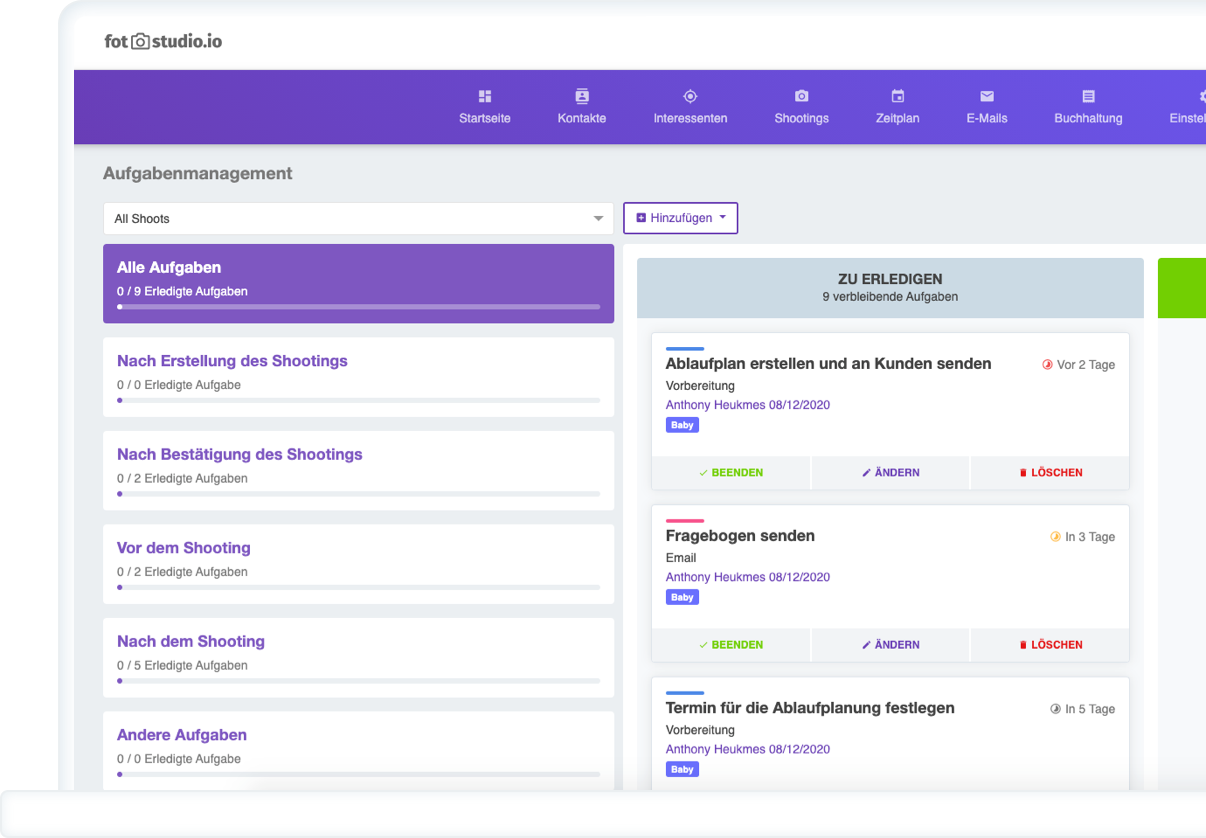The height and width of the screenshot is (838, 1206).
Task: Click the Startseite dashboard icon
Action: click(485, 96)
